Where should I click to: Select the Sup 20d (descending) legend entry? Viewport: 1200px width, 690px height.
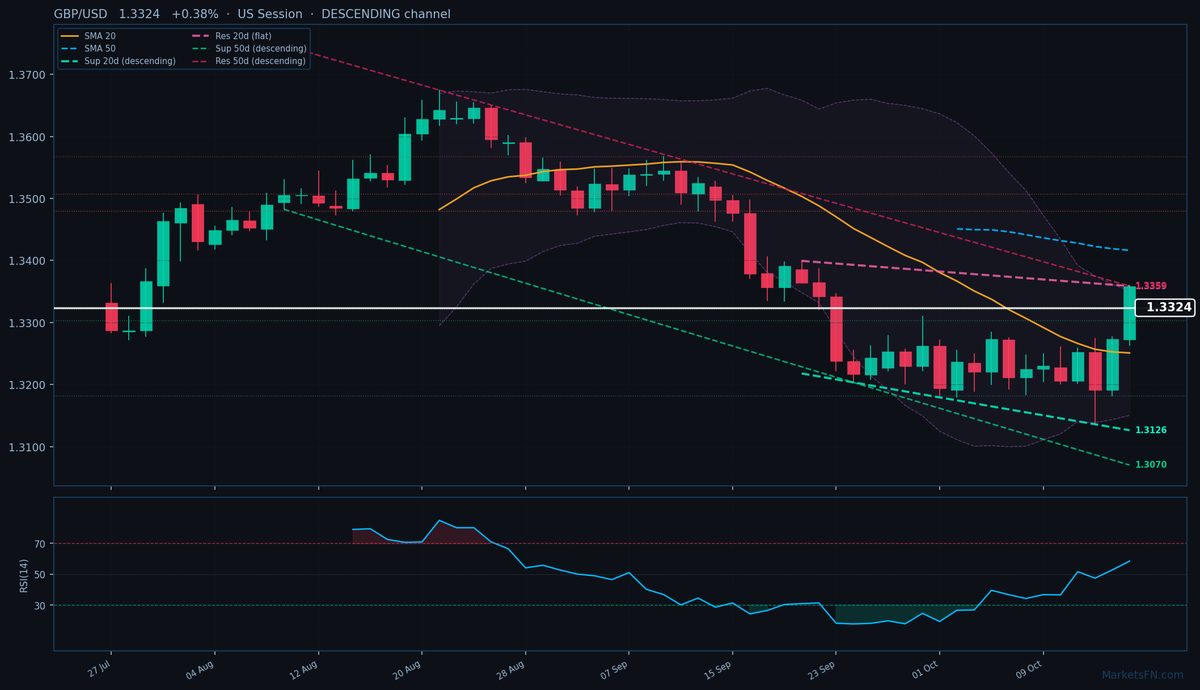pos(118,61)
